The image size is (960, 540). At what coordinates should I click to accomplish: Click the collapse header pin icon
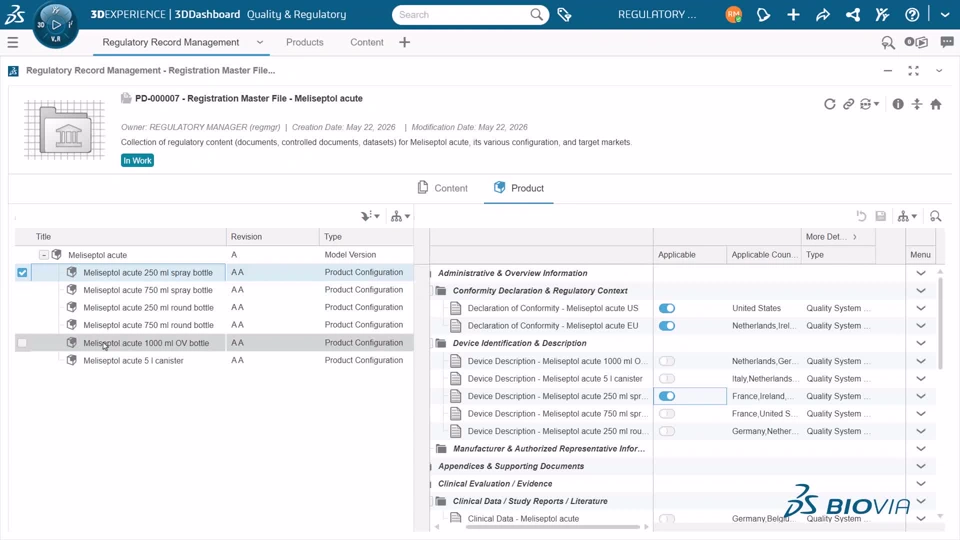(x=917, y=104)
